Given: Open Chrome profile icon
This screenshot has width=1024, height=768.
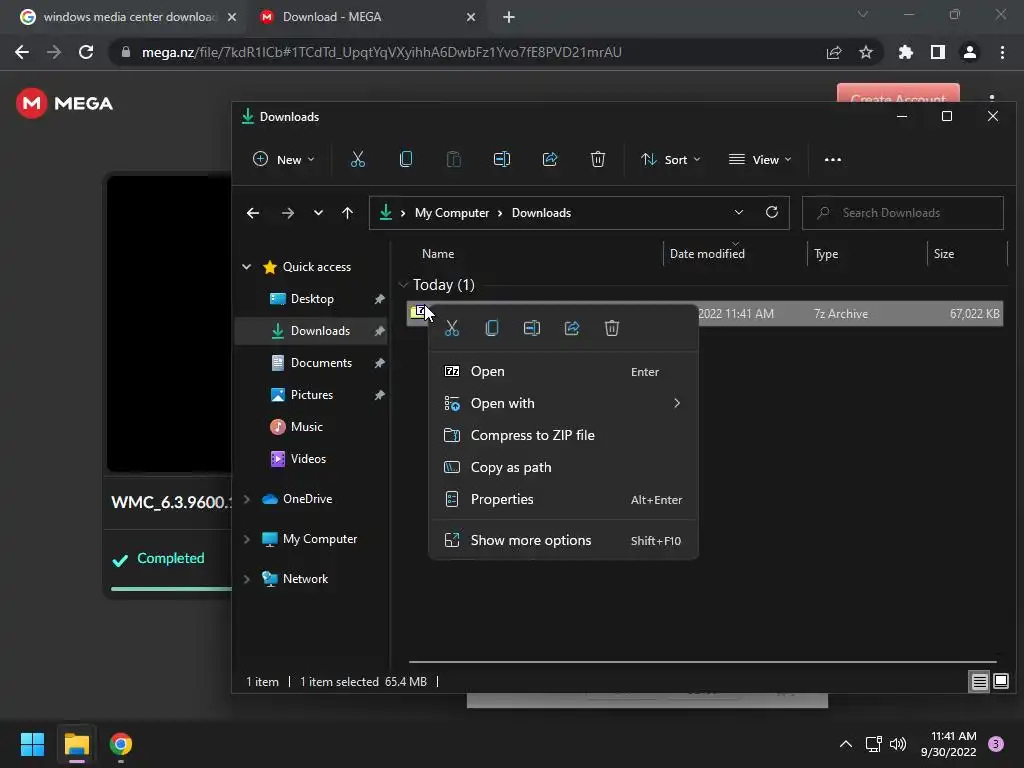Looking at the screenshot, I should (x=970, y=52).
